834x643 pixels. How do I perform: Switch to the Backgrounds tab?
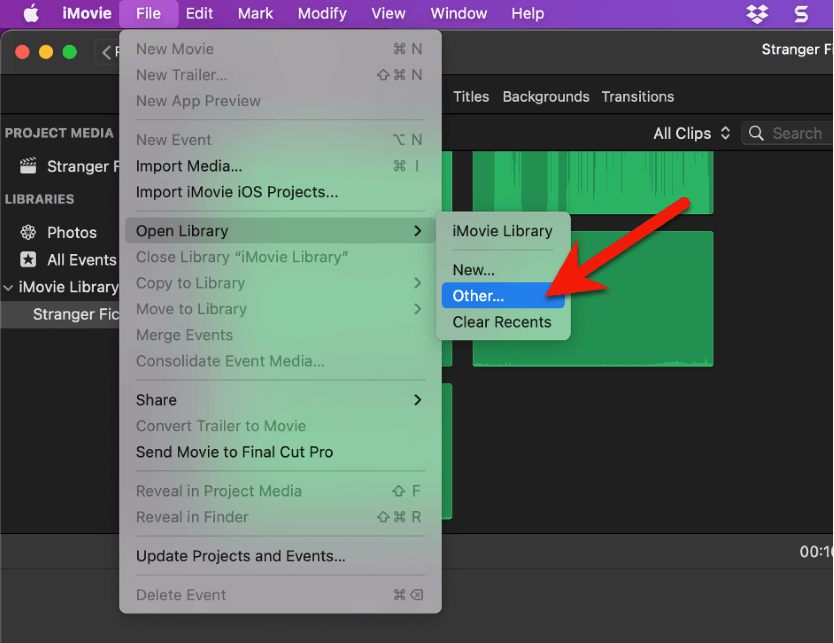546,97
